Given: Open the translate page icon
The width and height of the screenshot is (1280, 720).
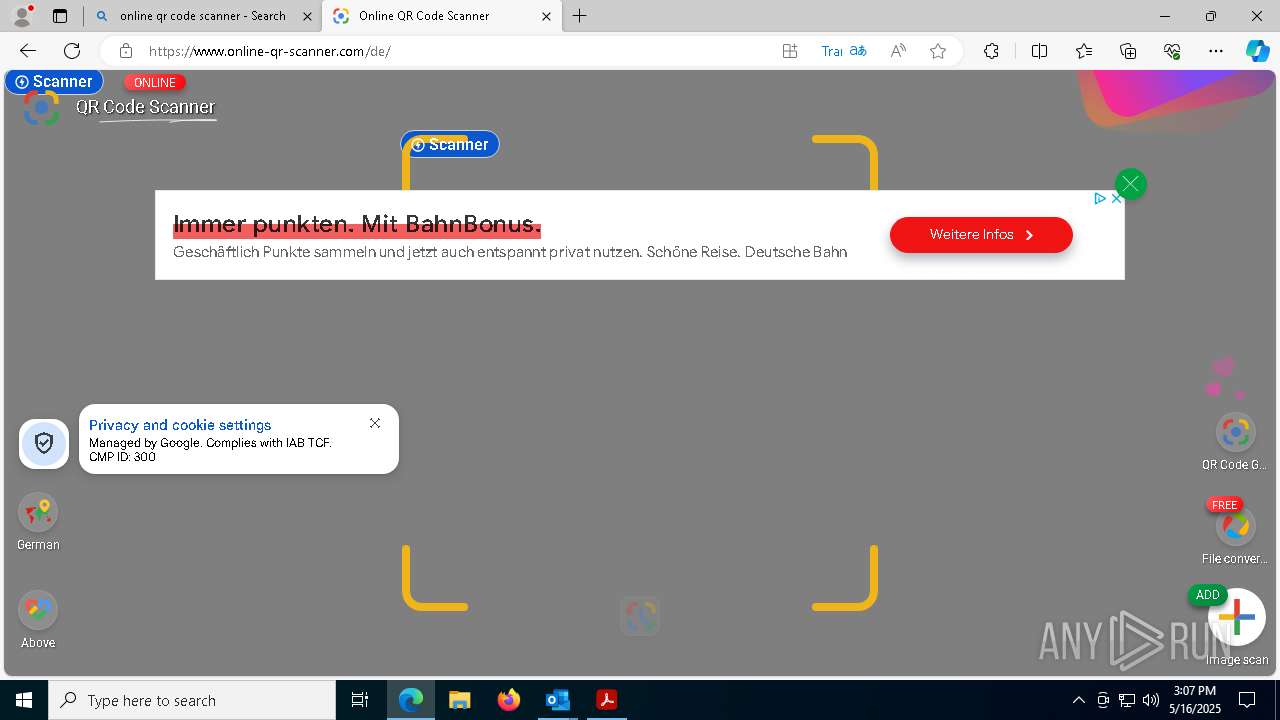Looking at the screenshot, I should (844, 51).
